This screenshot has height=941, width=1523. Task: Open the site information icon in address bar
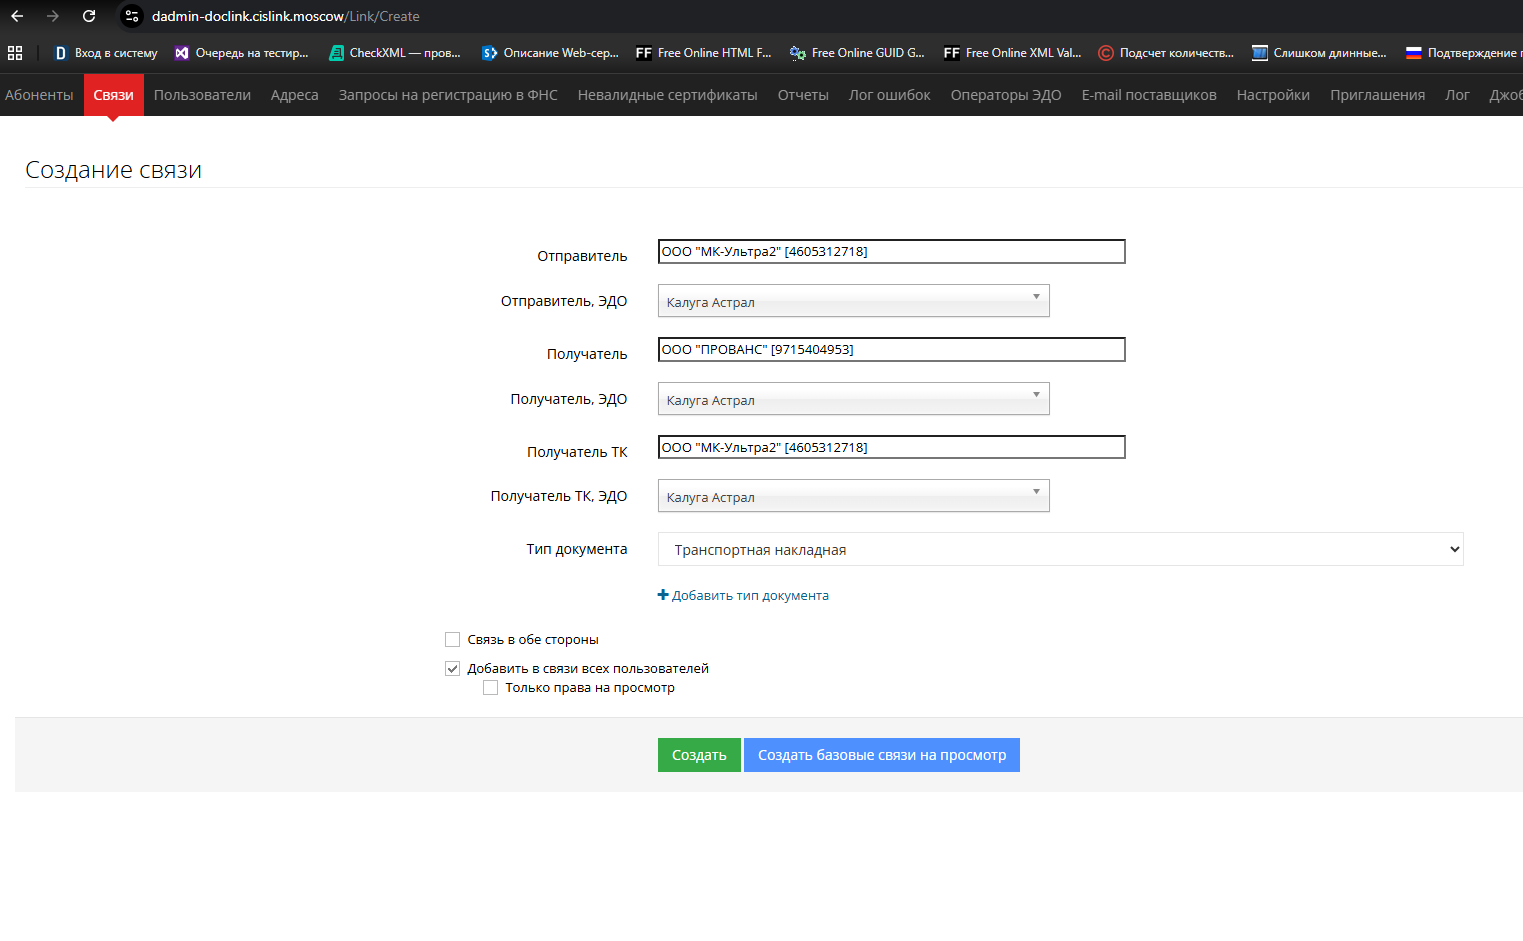coord(132,16)
